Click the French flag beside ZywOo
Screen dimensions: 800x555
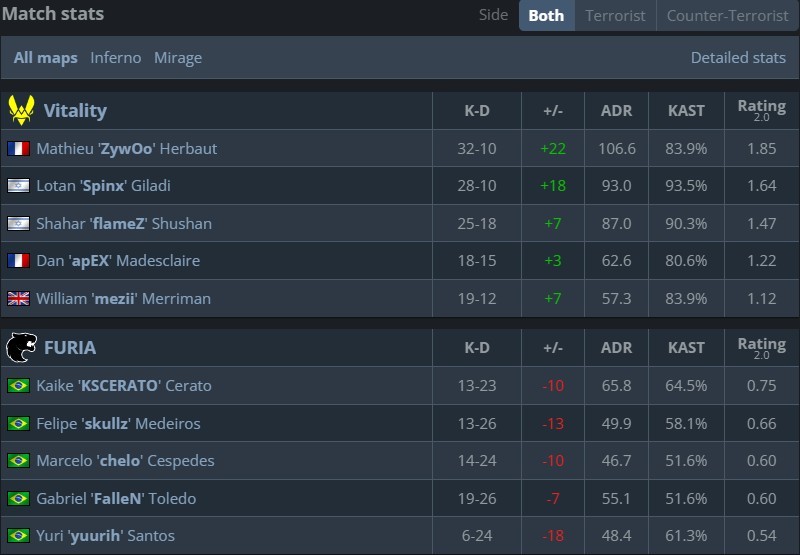18,148
